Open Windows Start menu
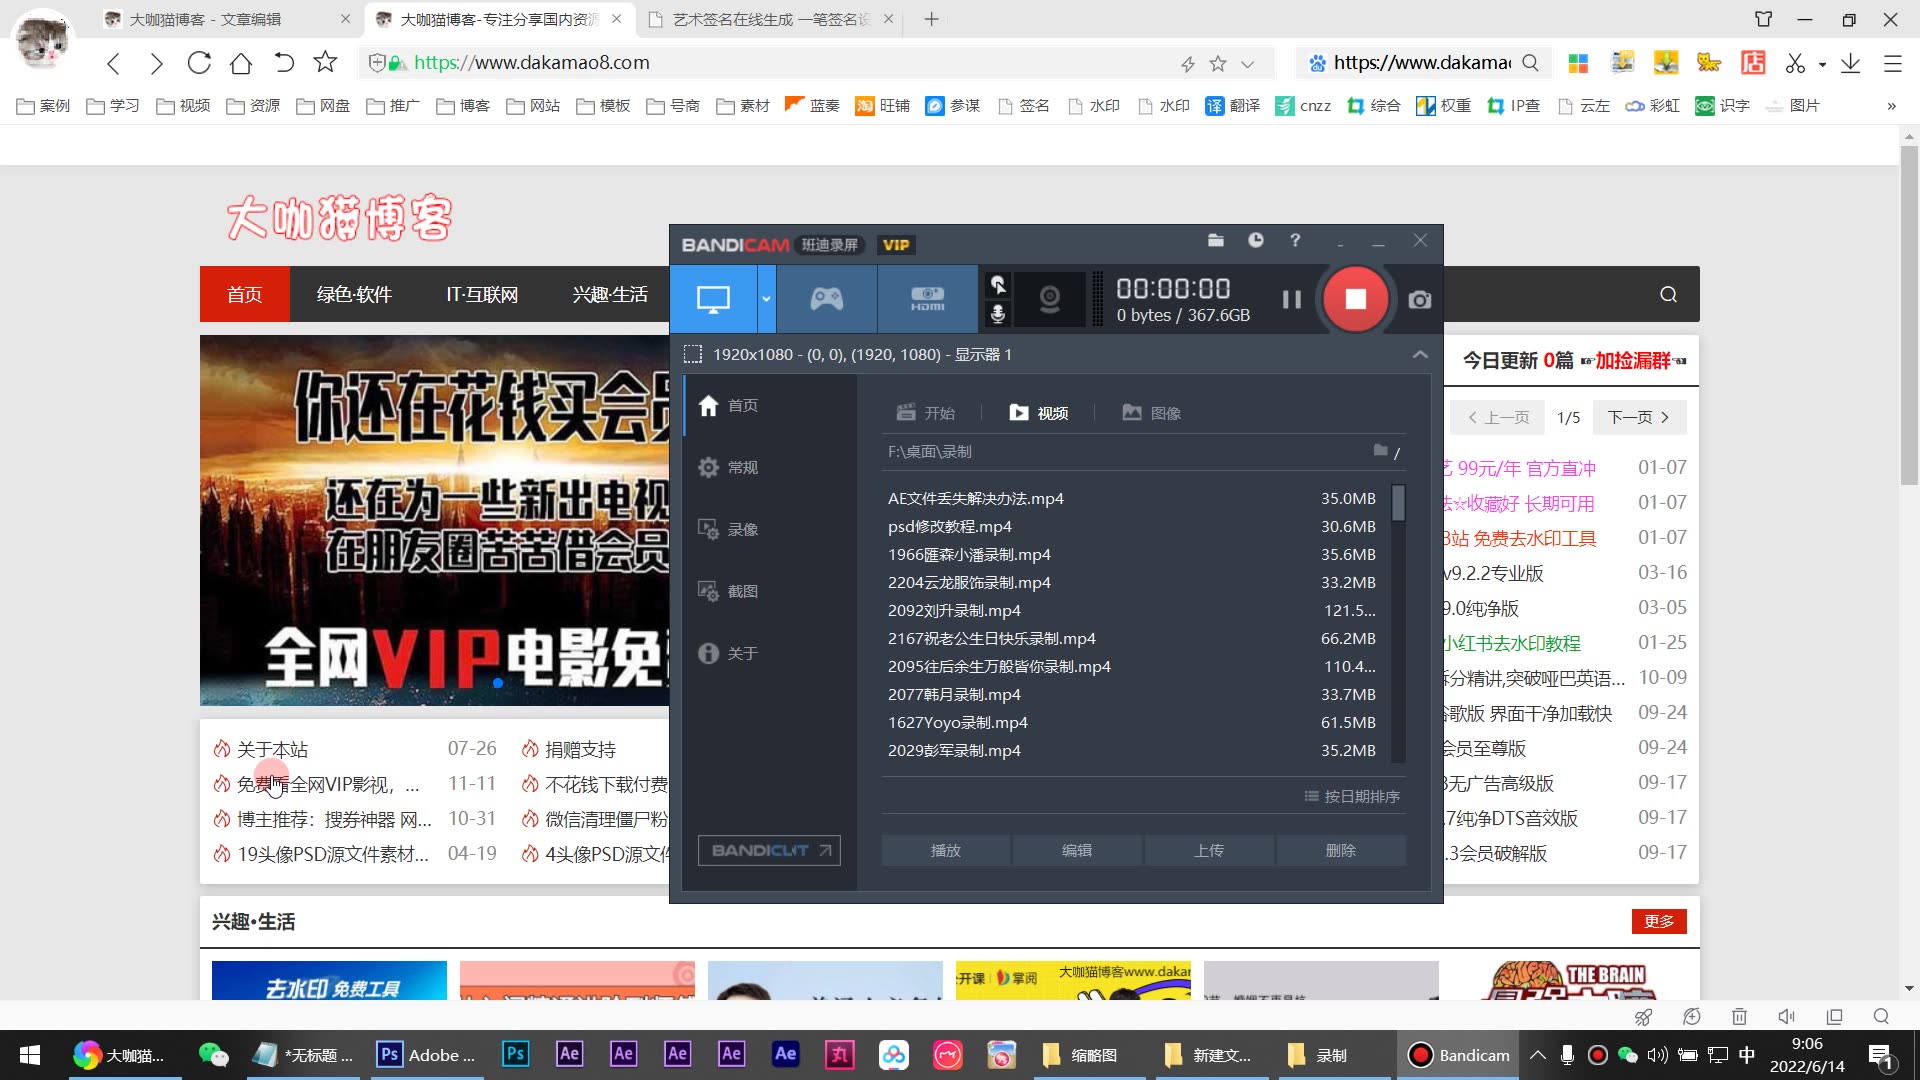This screenshot has width=1920, height=1080. pos(30,1055)
